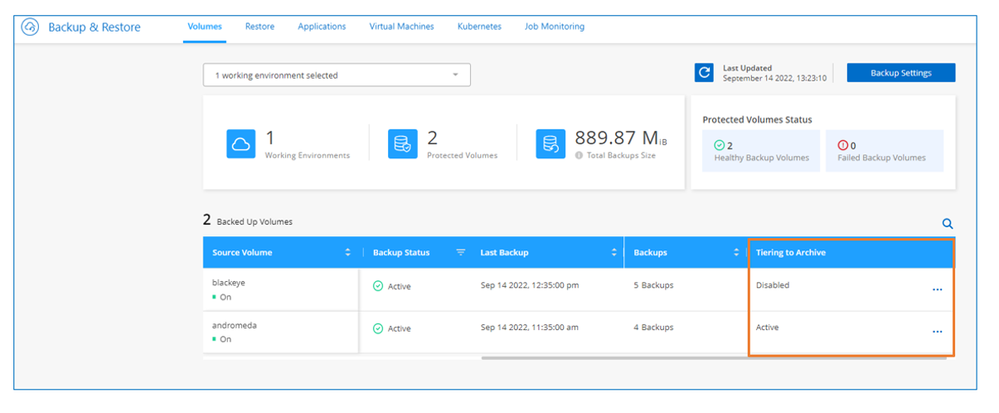This screenshot has height=413, width=999.
Task: Click the Backup & Restore cloud logo icon
Action: (x=30, y=27)
